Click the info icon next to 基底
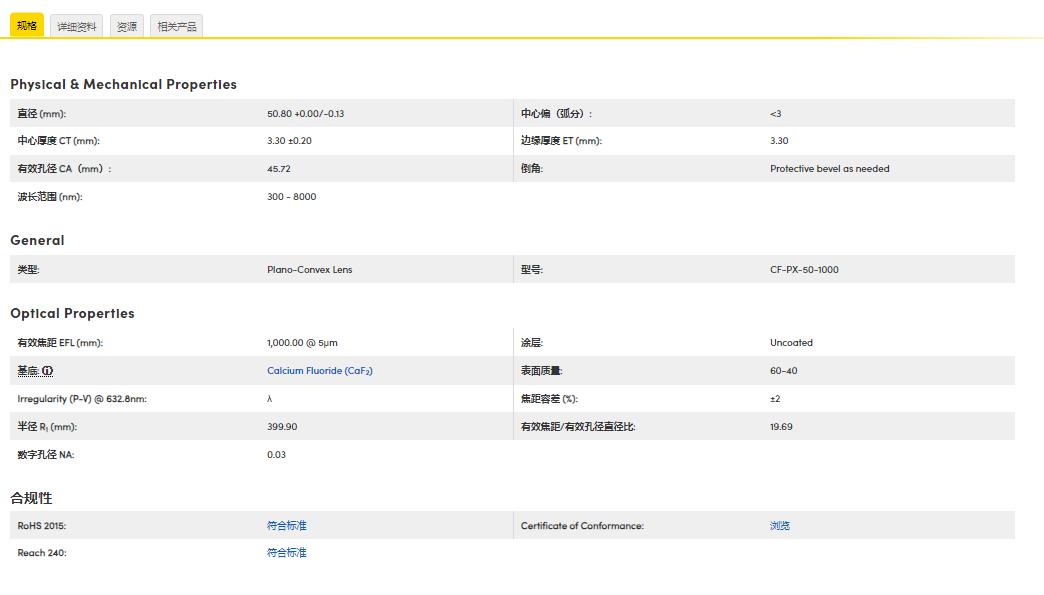 [46, 370]
